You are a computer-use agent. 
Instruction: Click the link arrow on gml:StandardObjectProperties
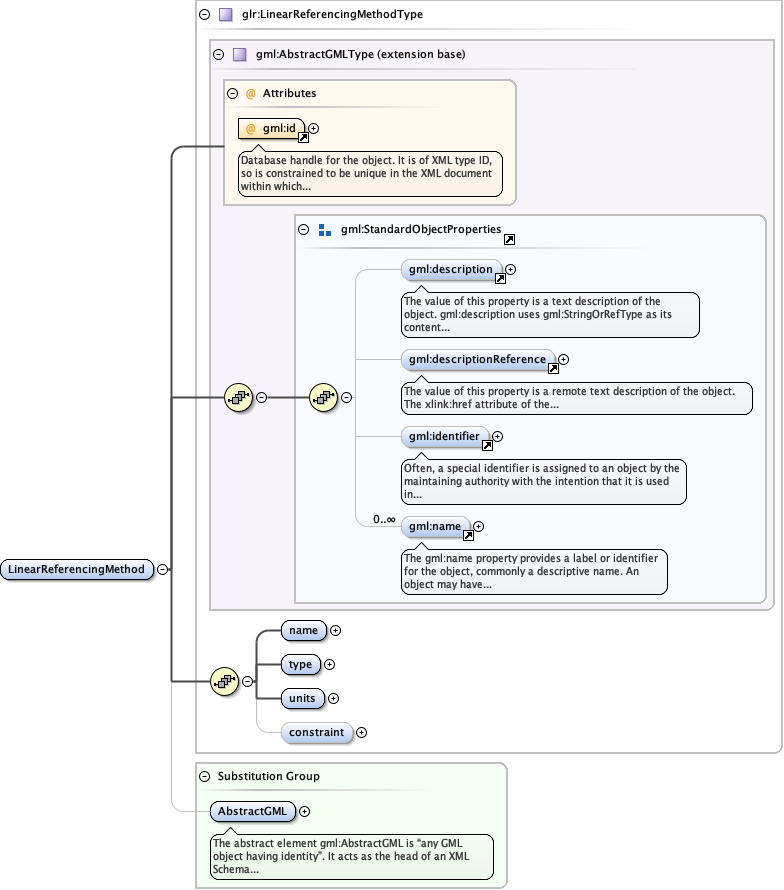click(x=509, y=240)
